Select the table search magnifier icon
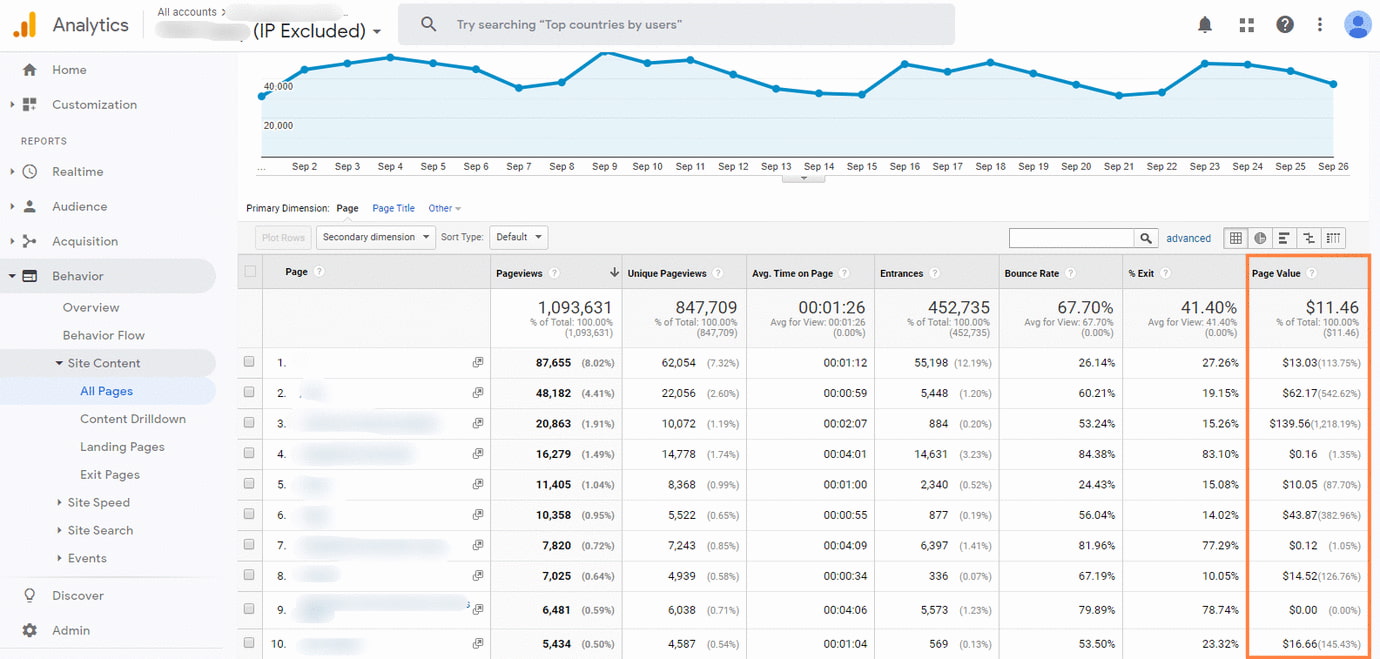Image resolution: width=1380 pixels, height=659 pixels. click(1146, 237)
